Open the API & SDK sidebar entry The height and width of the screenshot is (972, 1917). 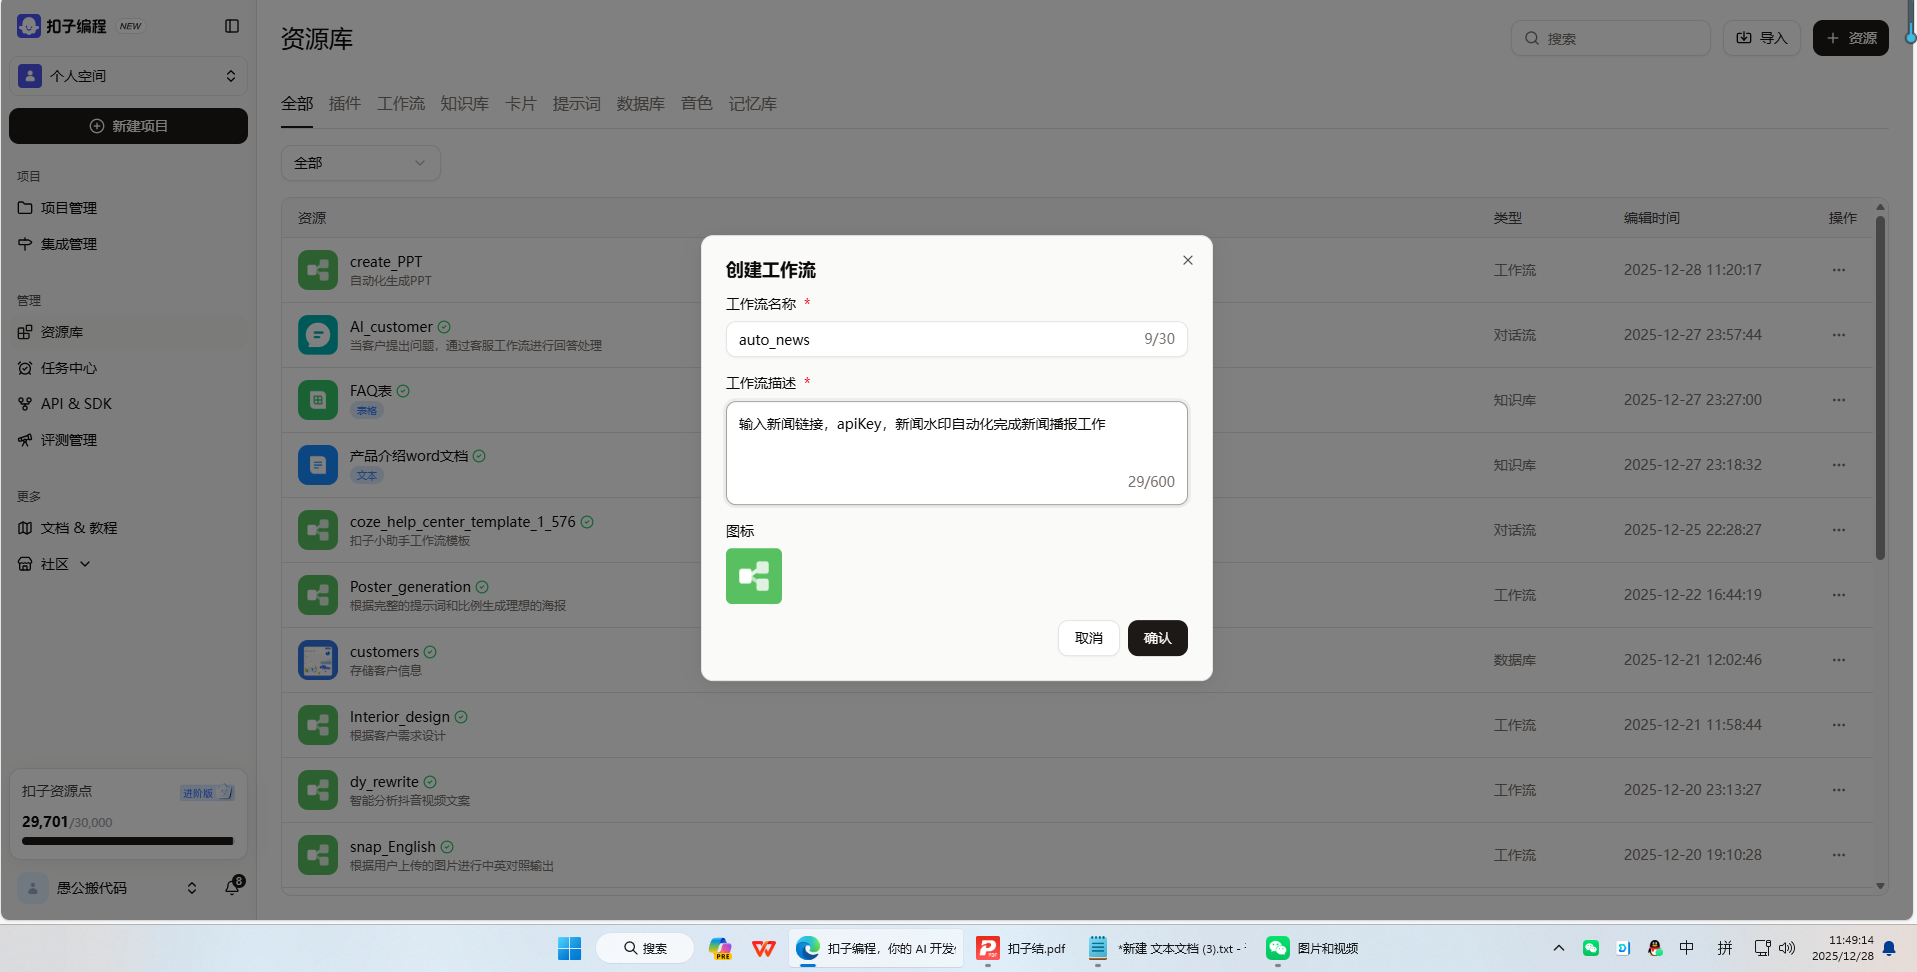pyautogui.click(x=74, y=403)
